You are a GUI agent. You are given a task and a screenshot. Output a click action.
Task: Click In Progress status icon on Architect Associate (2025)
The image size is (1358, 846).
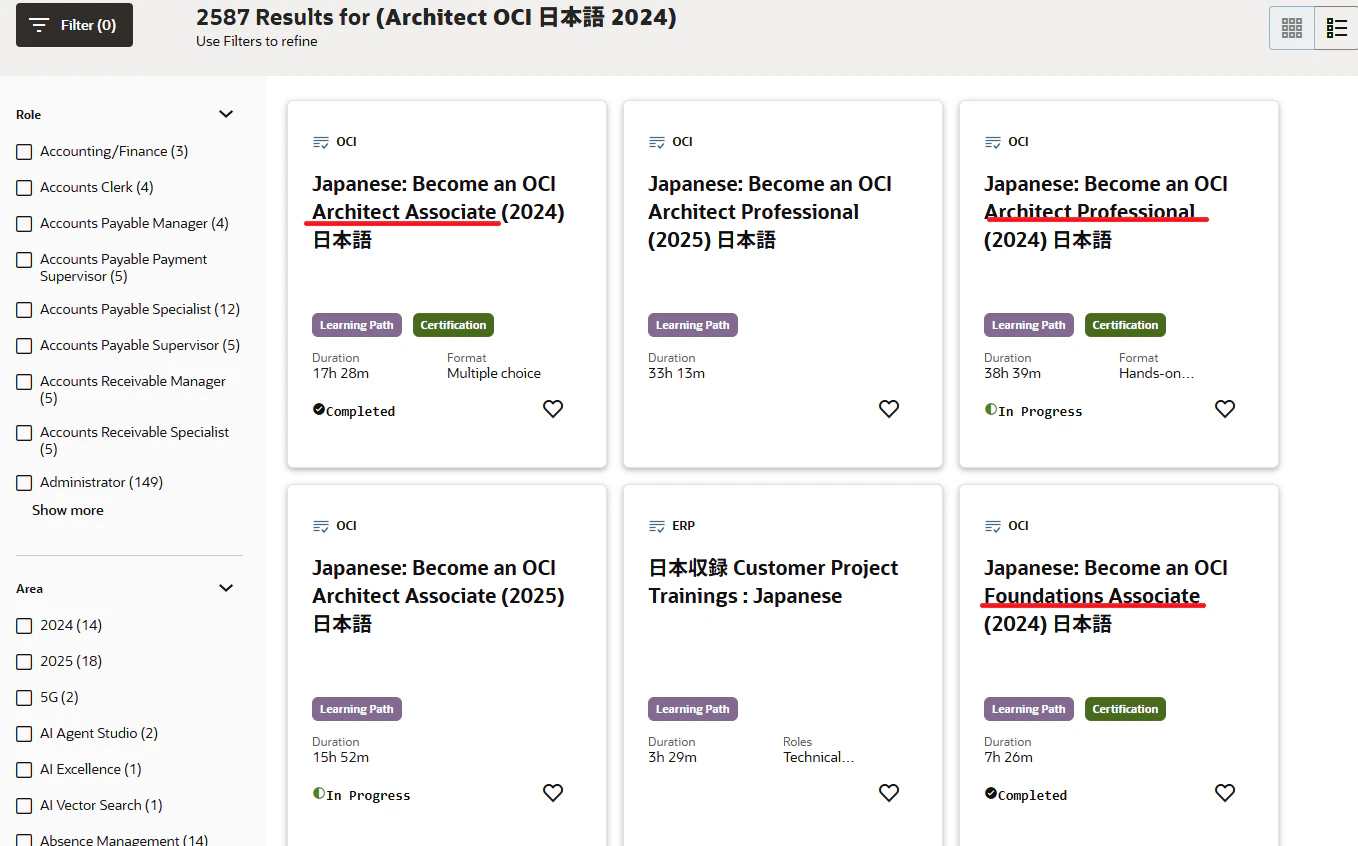point(319,793)
